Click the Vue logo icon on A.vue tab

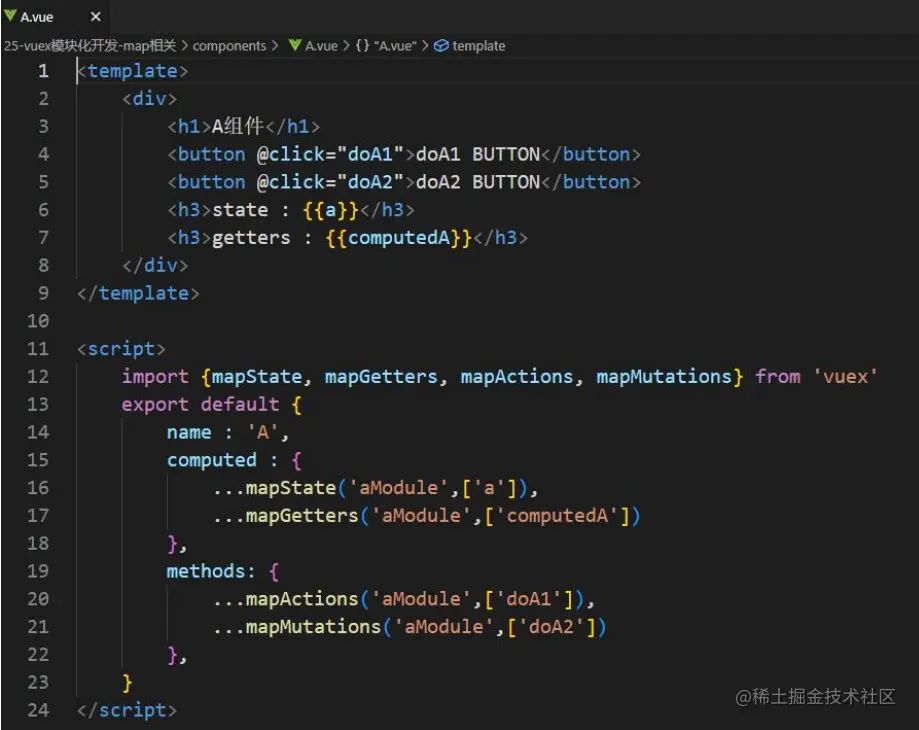(x=10, y=16)
